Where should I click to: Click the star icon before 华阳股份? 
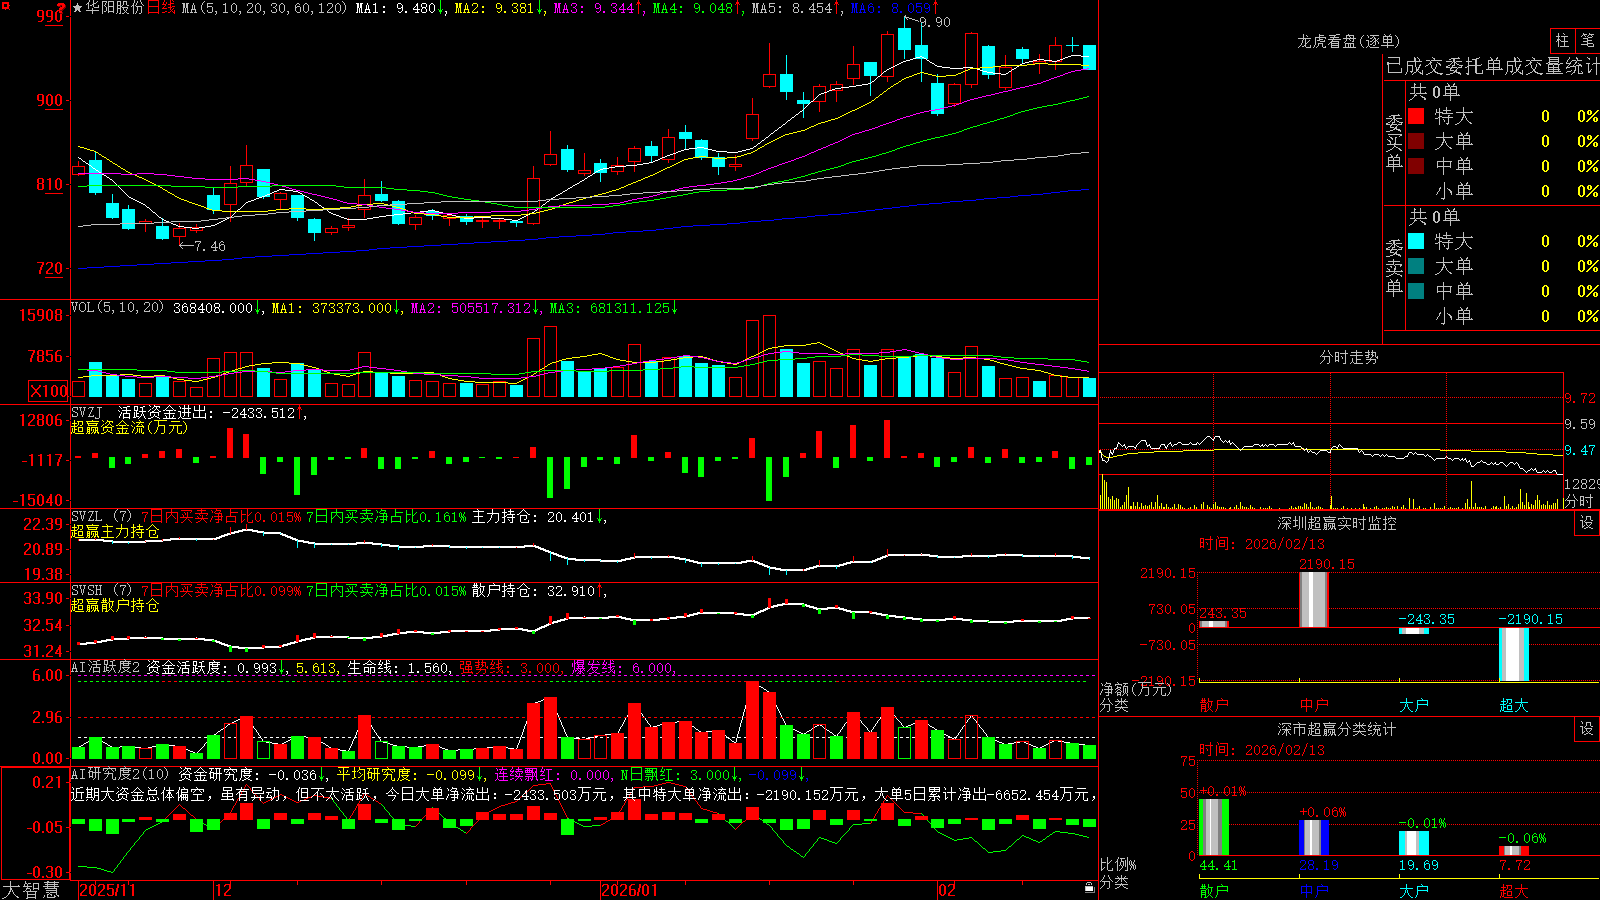(x=78, y=8)
